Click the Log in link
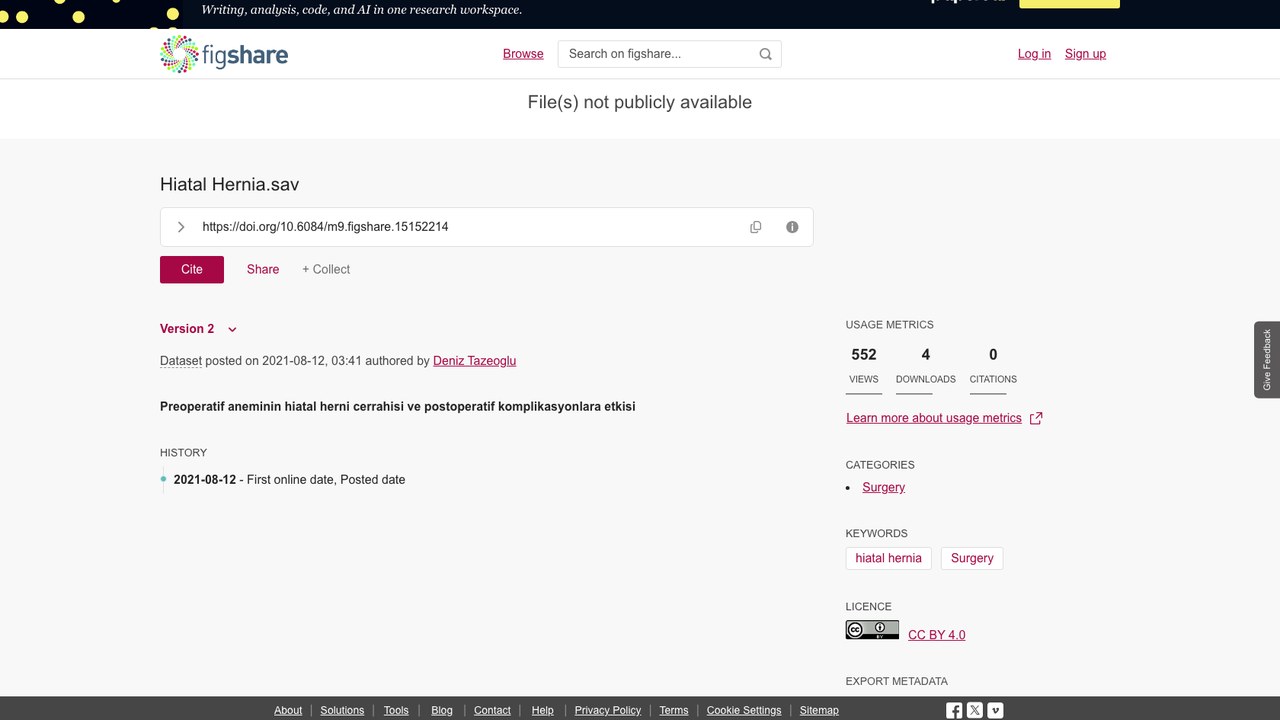This screenshot has width=1280, height=720. tap(1034, 54)
